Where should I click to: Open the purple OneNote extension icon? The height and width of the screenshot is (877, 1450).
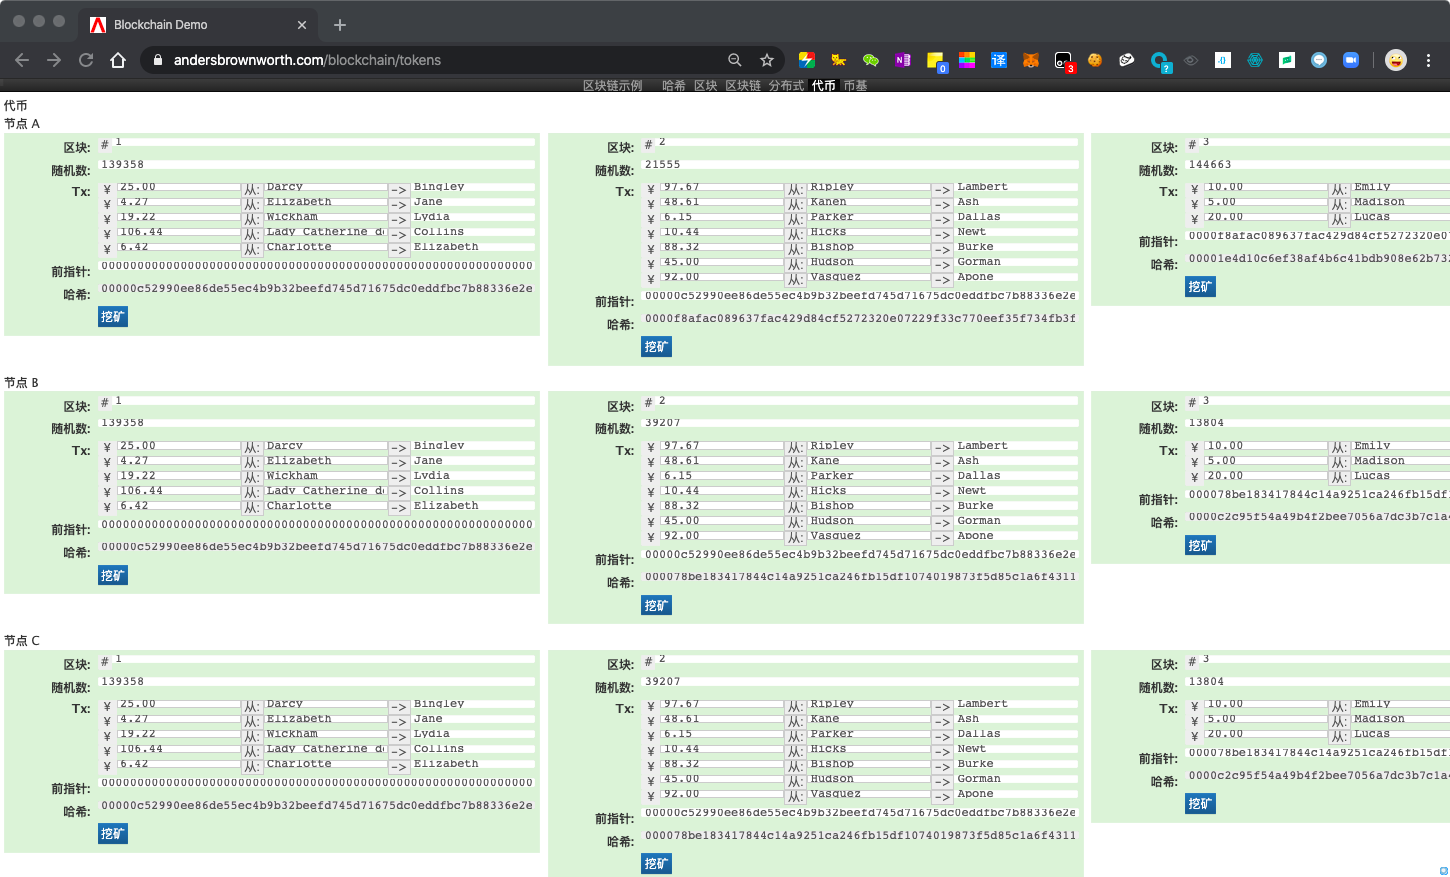pyautogui.click(x=903, y=60)
